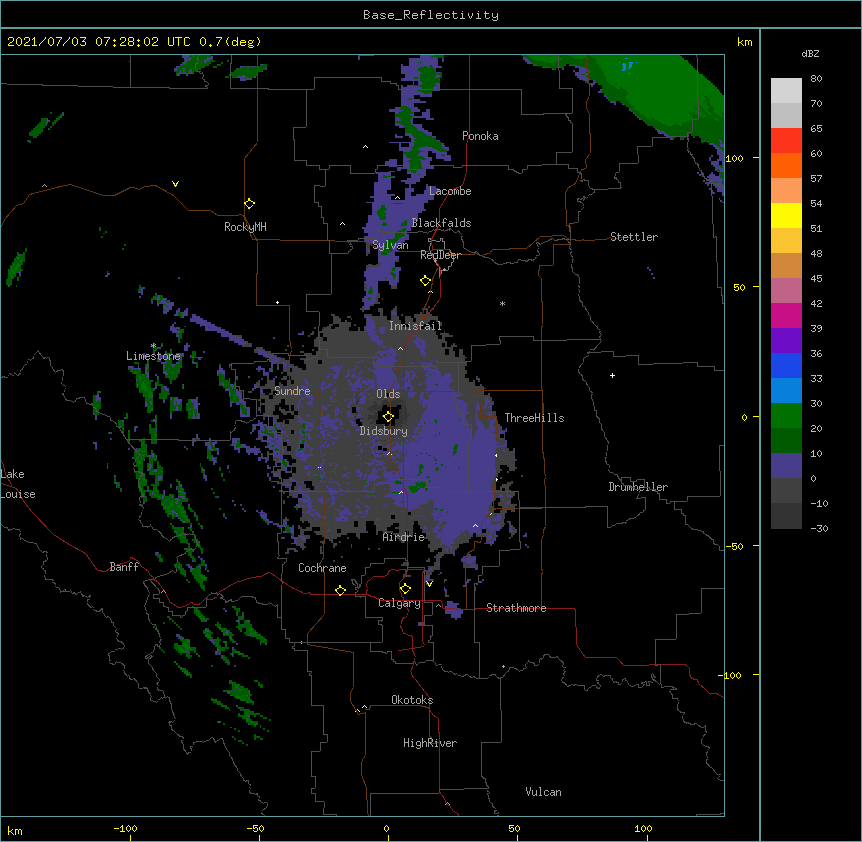The width and height of the screenshot is (862, 842).
Task: Select the magenta 39-42 dBZ legend swatch
Action: point(786,315)
